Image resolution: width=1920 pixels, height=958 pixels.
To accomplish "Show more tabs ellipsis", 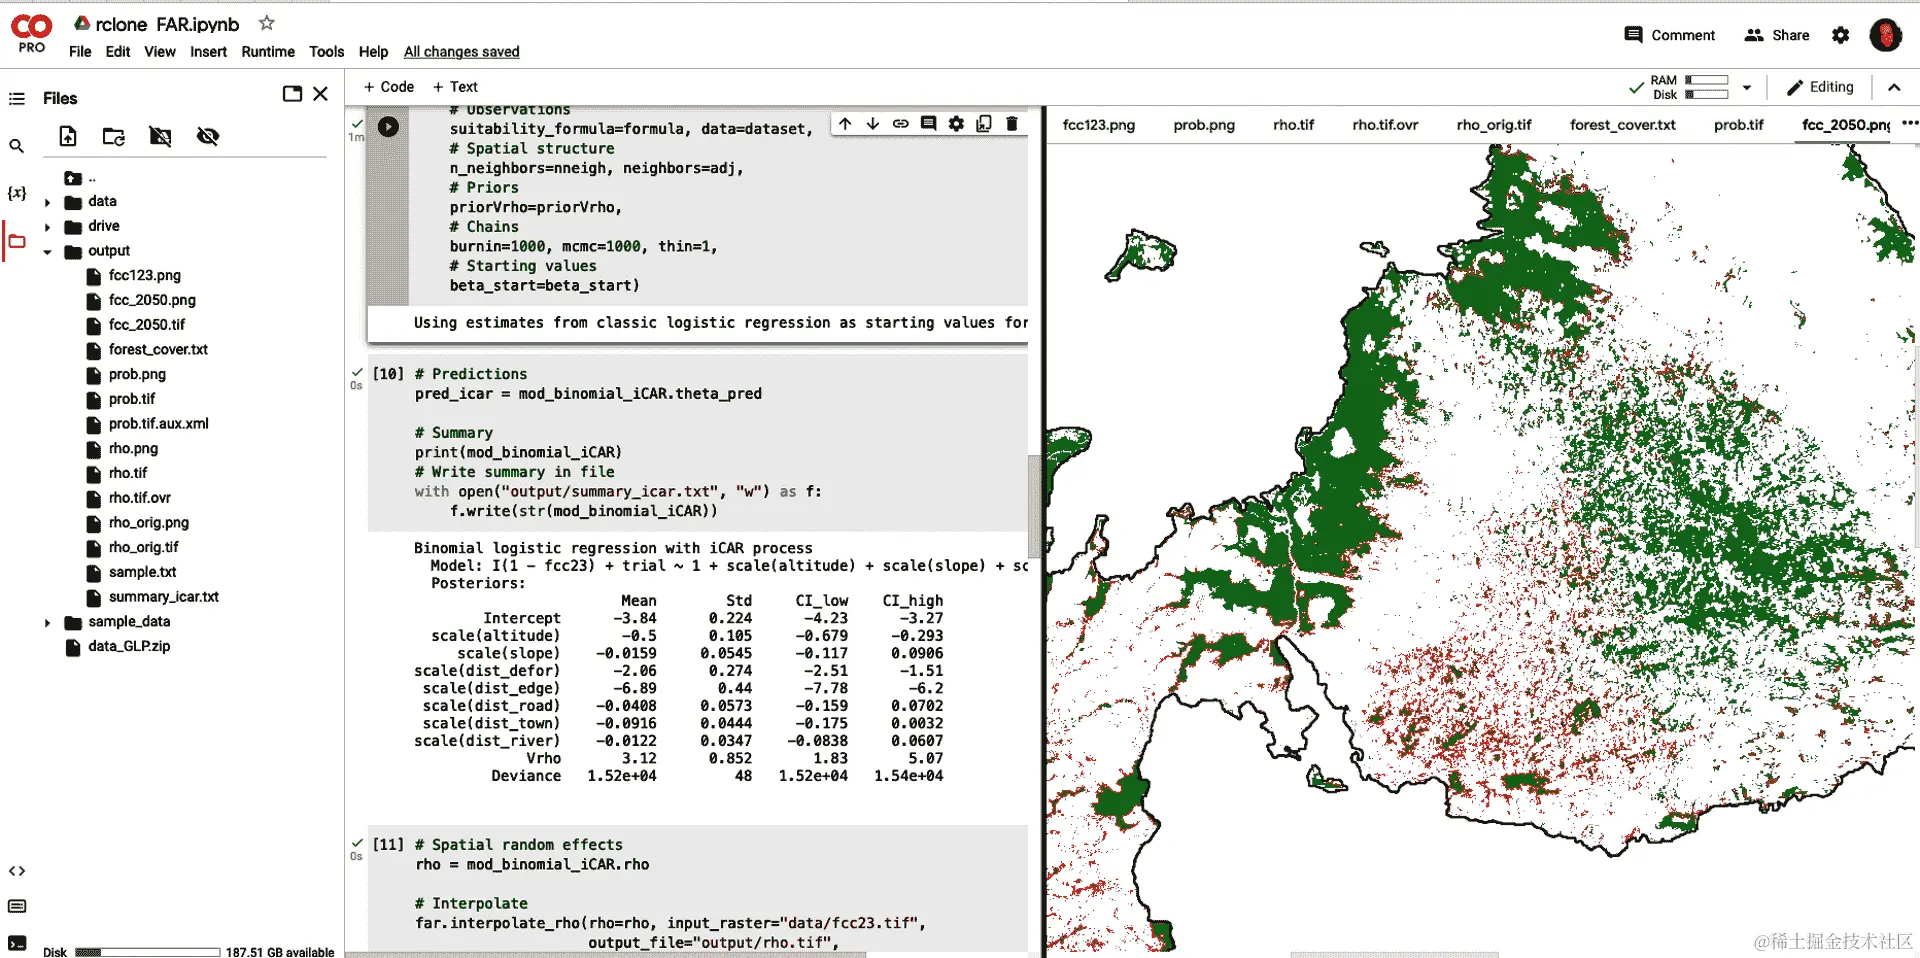I will tap(1909, 124).
